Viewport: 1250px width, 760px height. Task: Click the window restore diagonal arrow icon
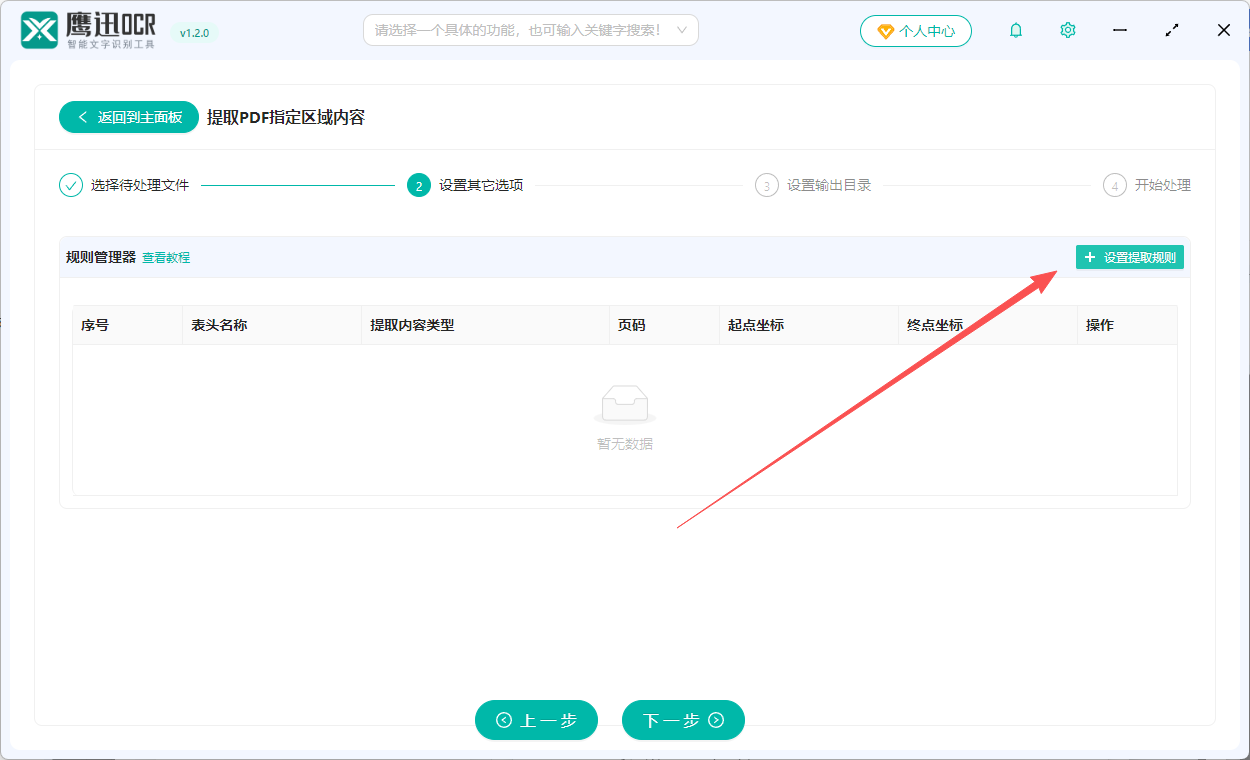click(x=1171, y=30)
